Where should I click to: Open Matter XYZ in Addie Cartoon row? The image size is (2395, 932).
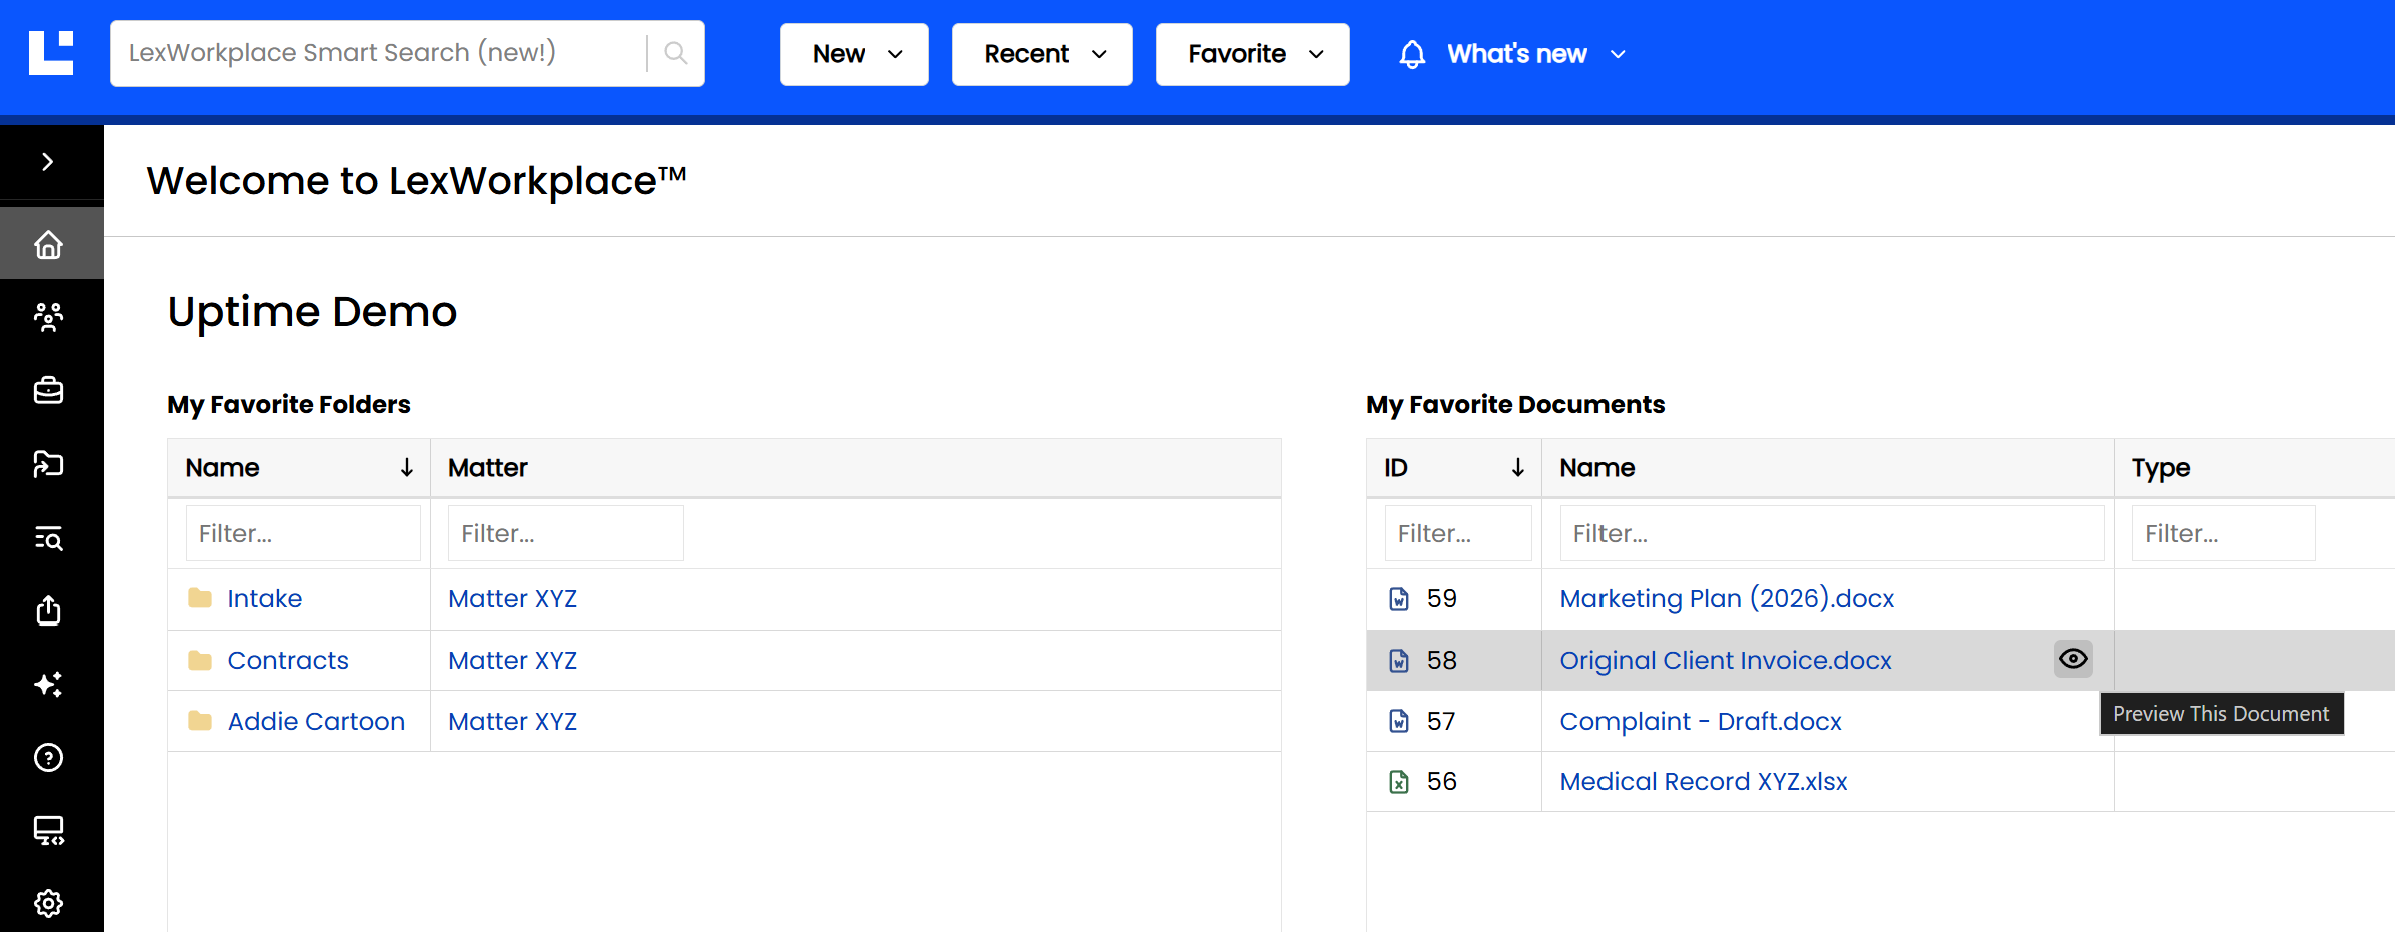512,721
